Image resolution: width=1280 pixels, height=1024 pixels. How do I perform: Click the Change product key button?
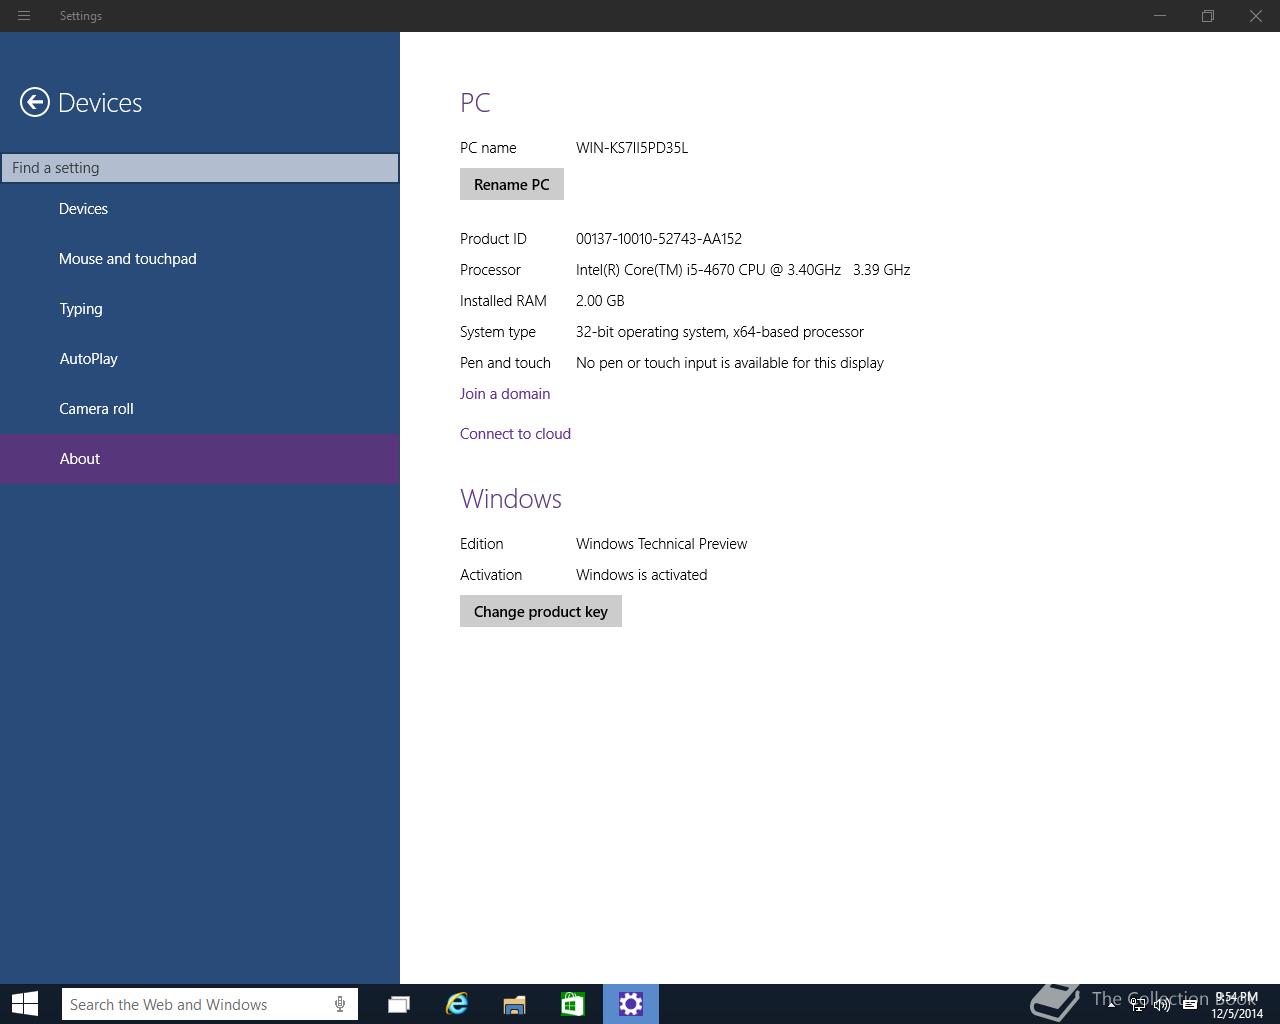[541, 611]
